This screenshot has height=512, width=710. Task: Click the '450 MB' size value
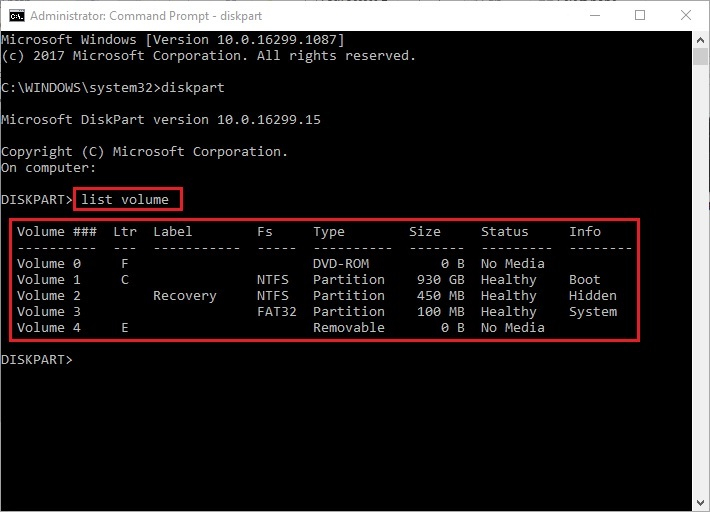tap(441, 296)
